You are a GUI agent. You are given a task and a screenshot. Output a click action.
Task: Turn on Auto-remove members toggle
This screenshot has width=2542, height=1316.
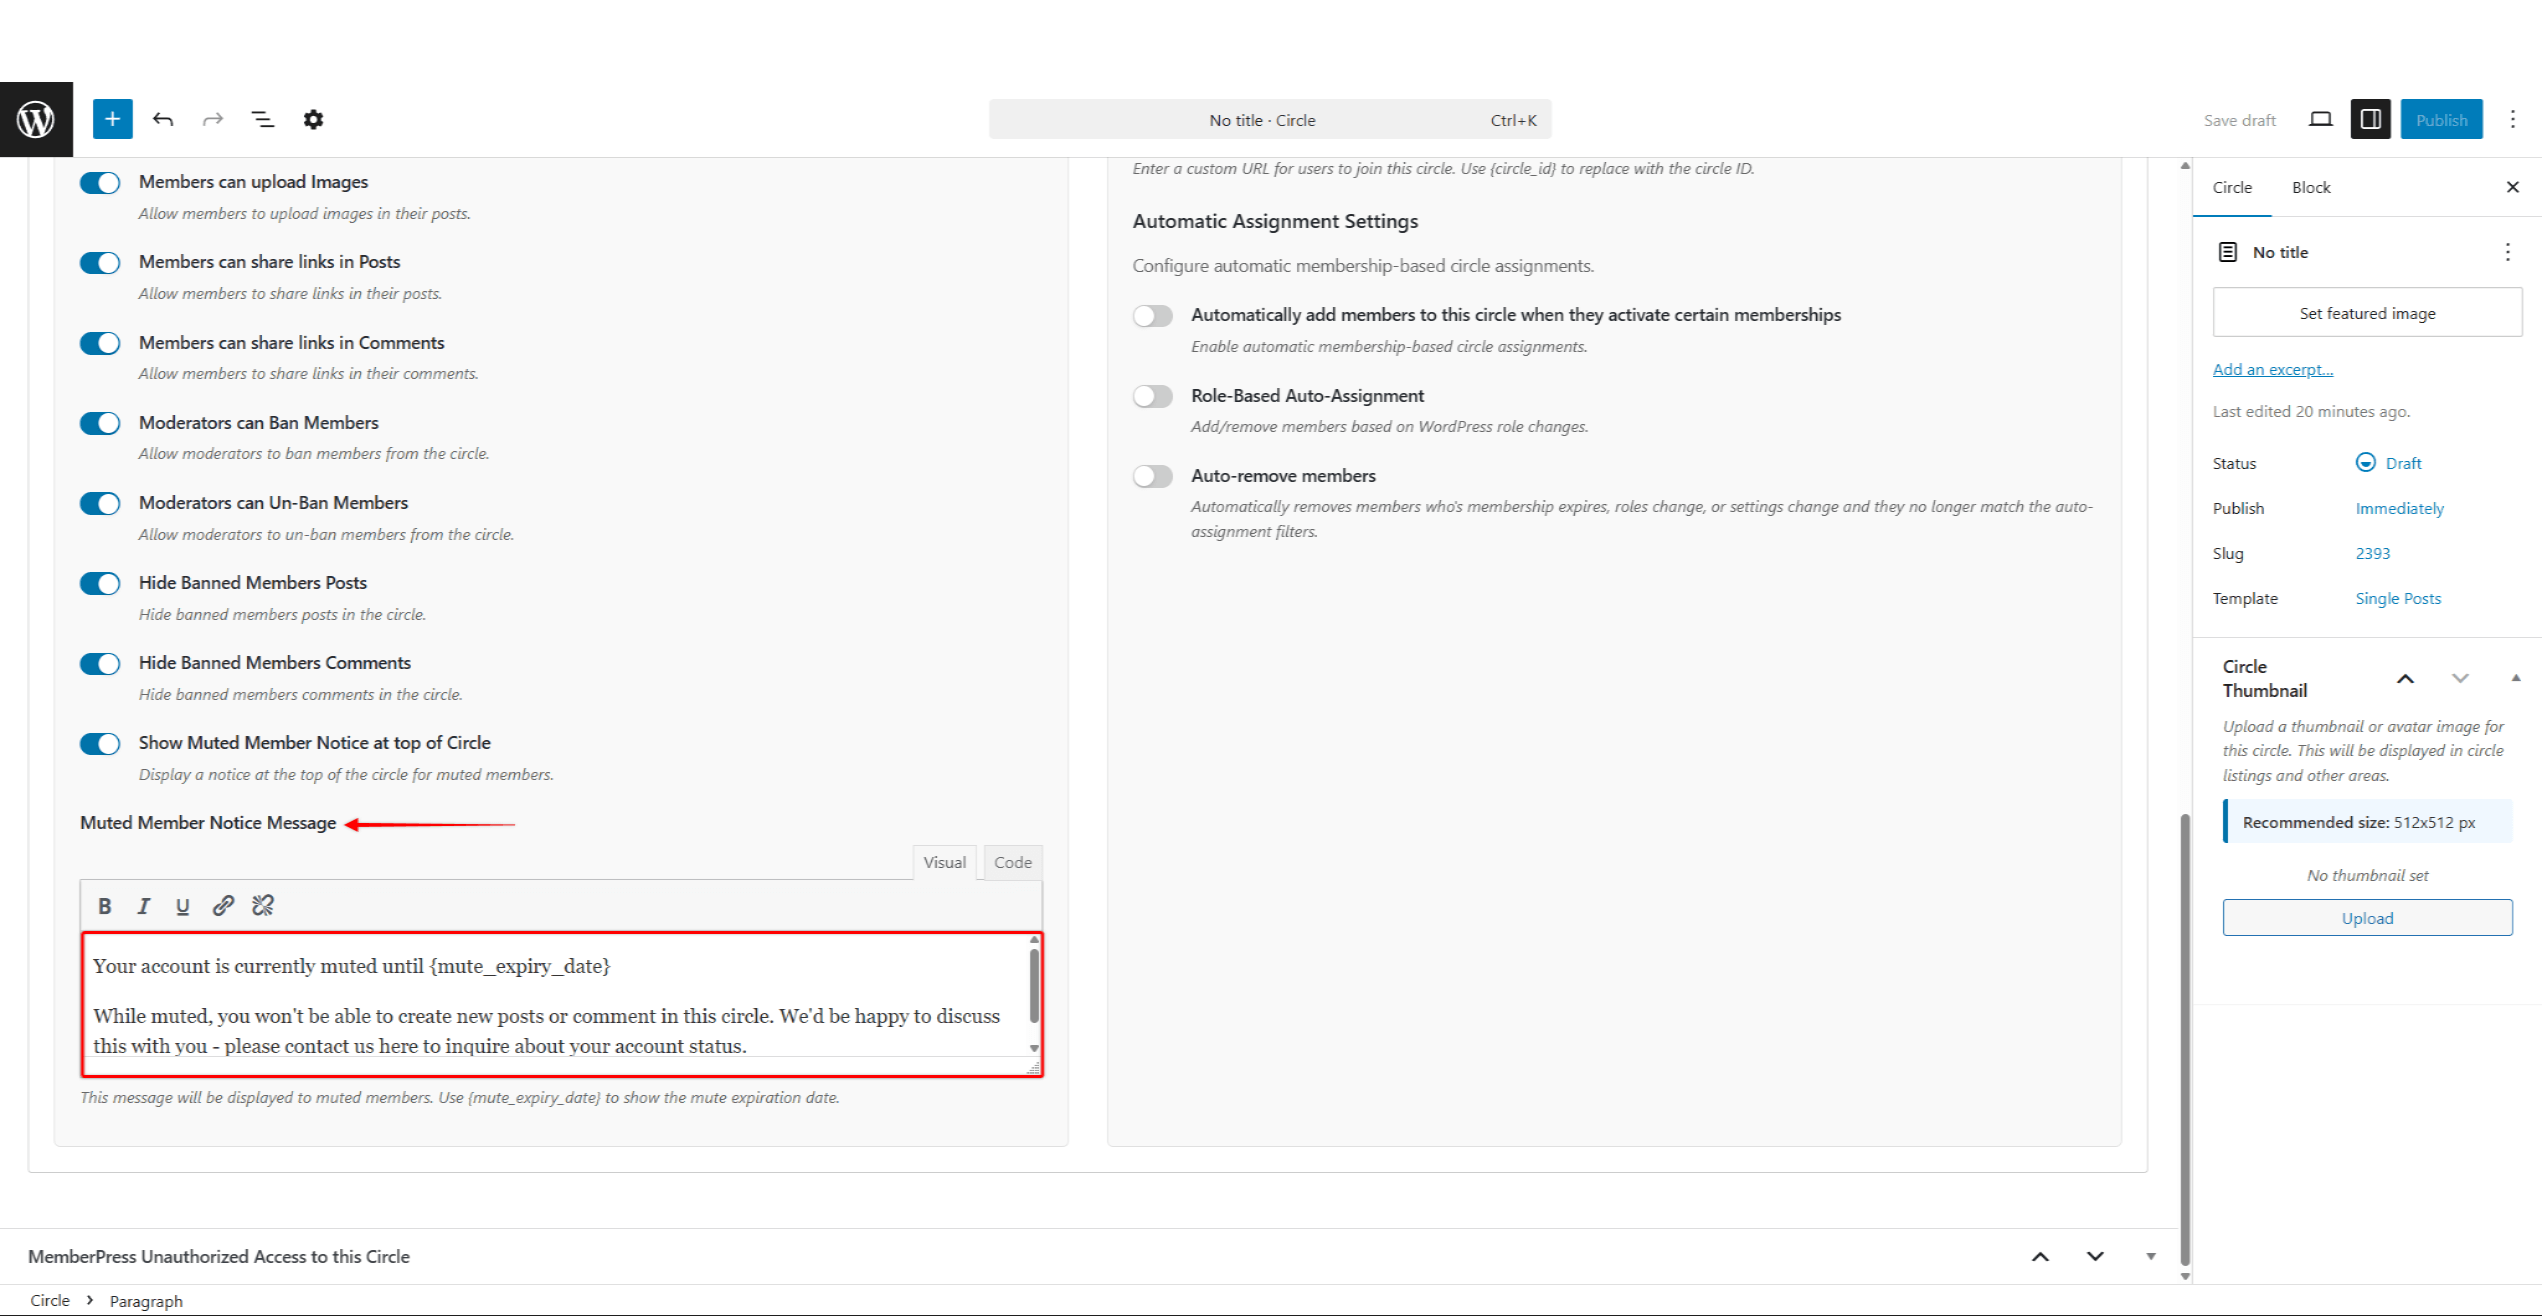tap(1152, 476)
